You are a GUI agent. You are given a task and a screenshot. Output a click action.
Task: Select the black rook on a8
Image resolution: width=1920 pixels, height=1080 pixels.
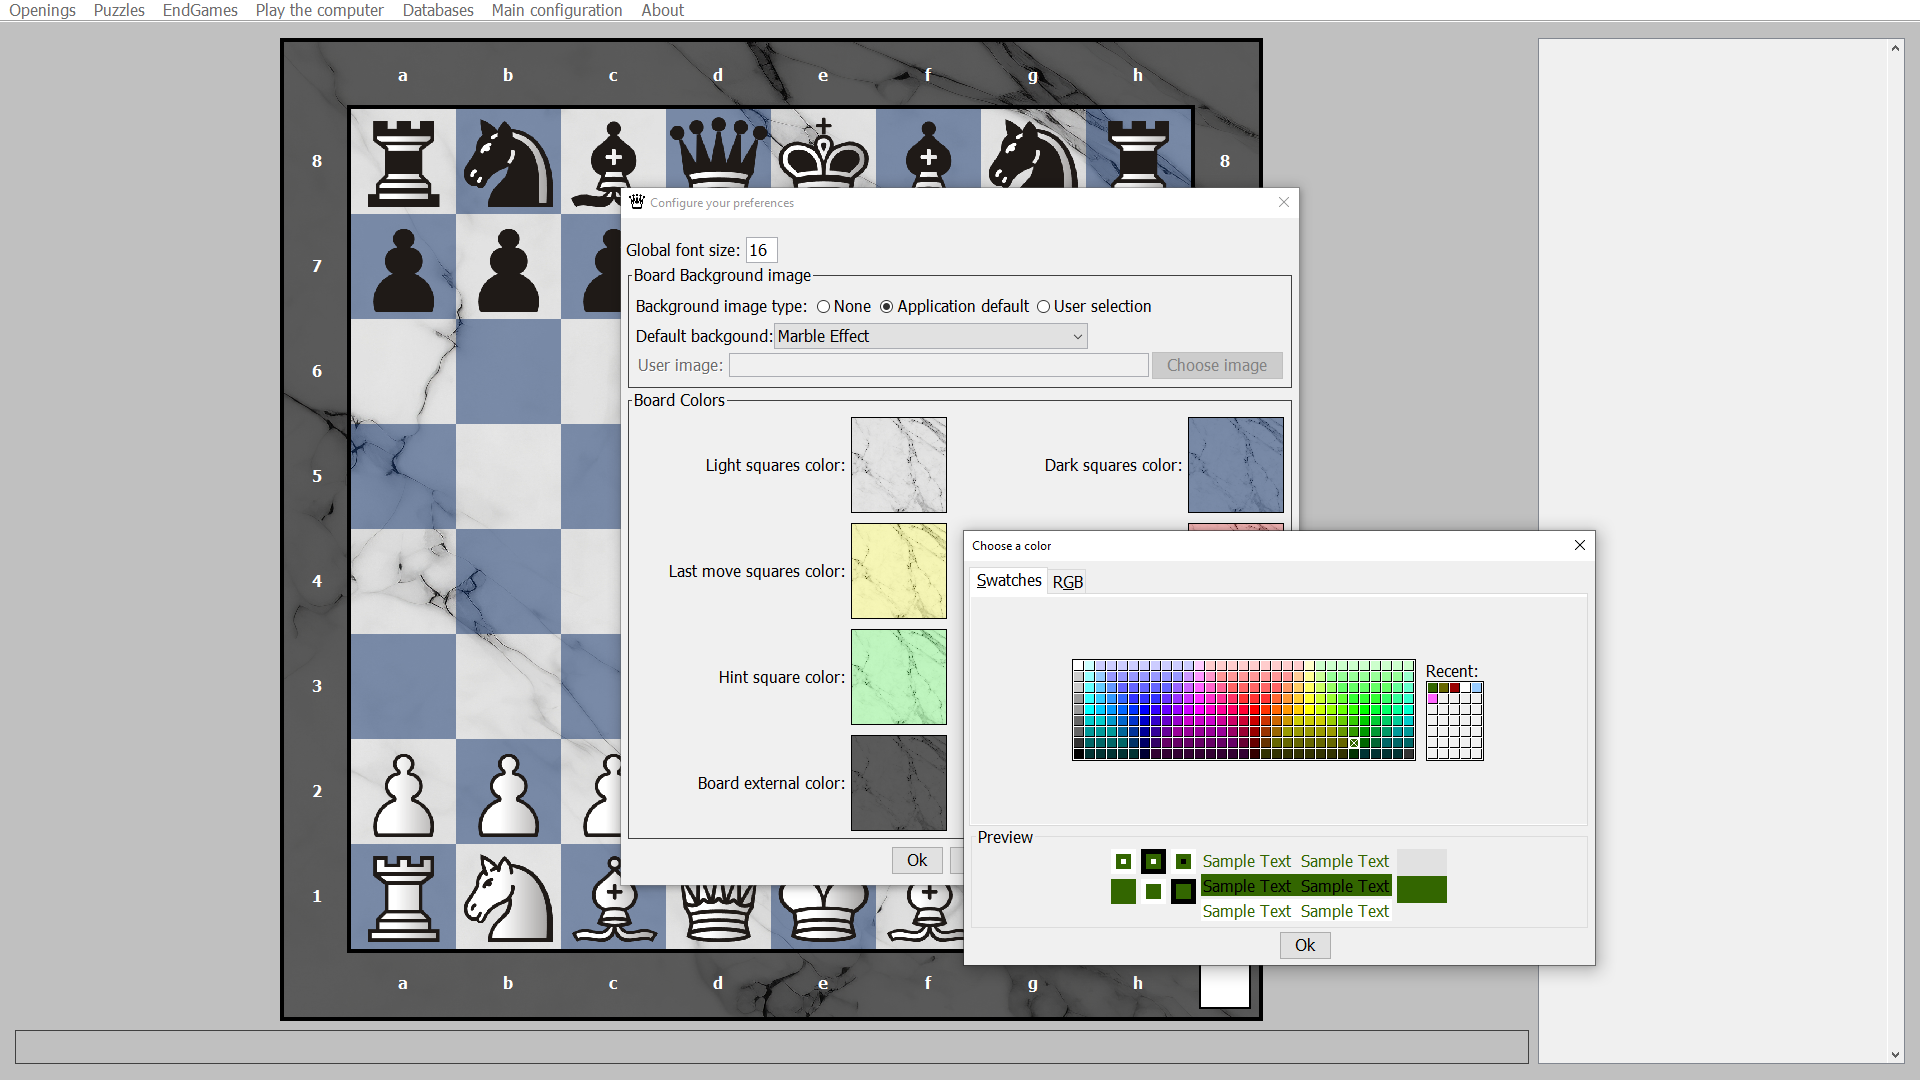[403, 162]
